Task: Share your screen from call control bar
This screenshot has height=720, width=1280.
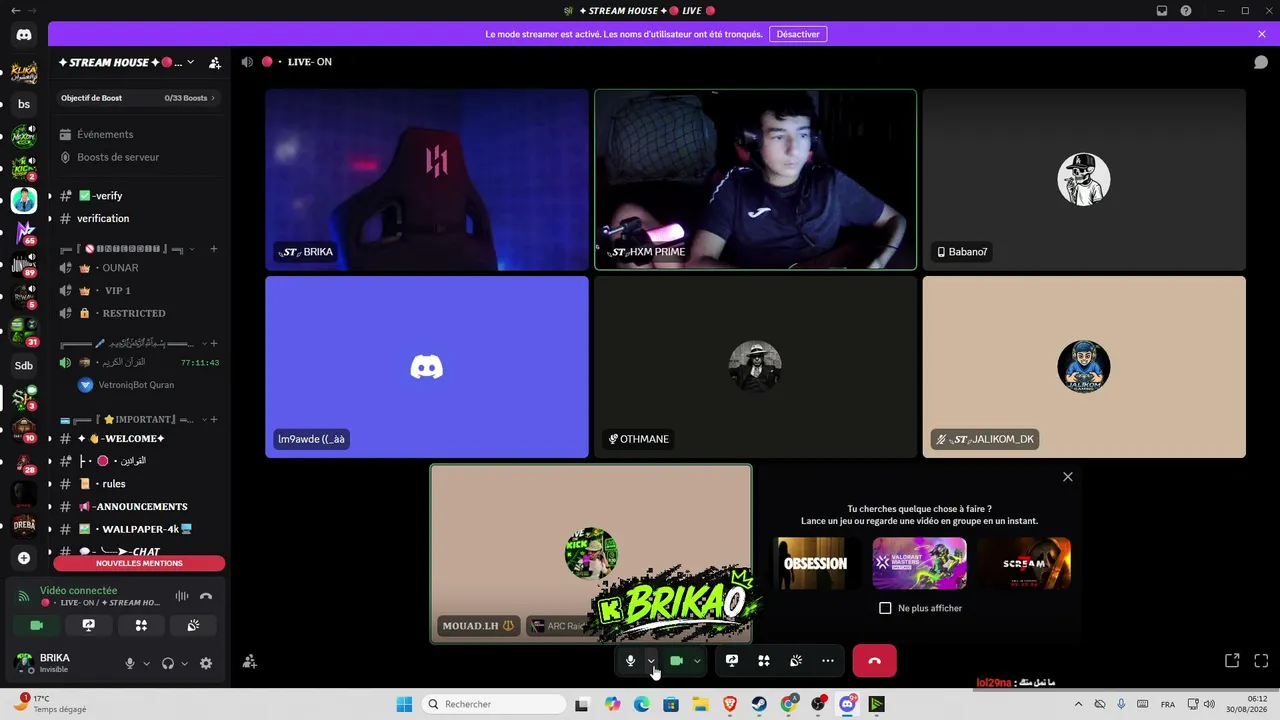Action: pyautogui.click(x=732, y=661)
